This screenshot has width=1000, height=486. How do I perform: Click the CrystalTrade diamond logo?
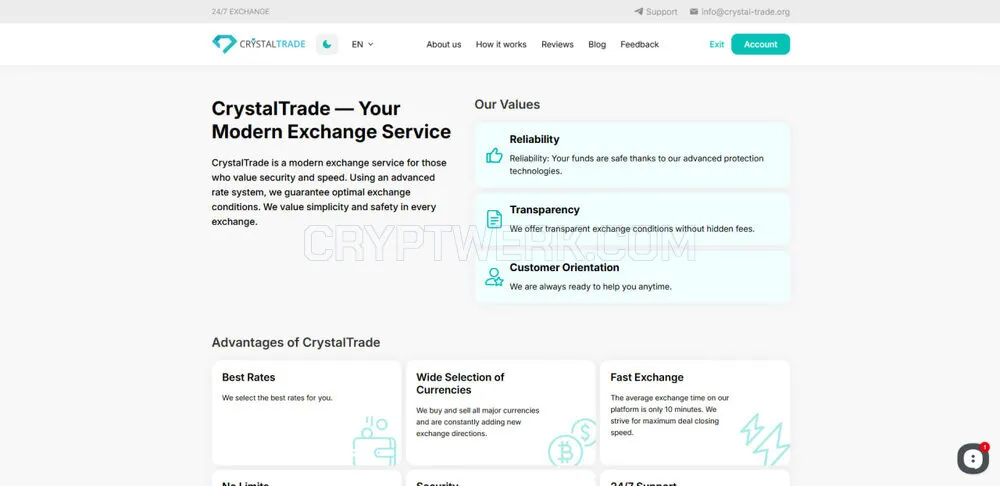point(258,44)
